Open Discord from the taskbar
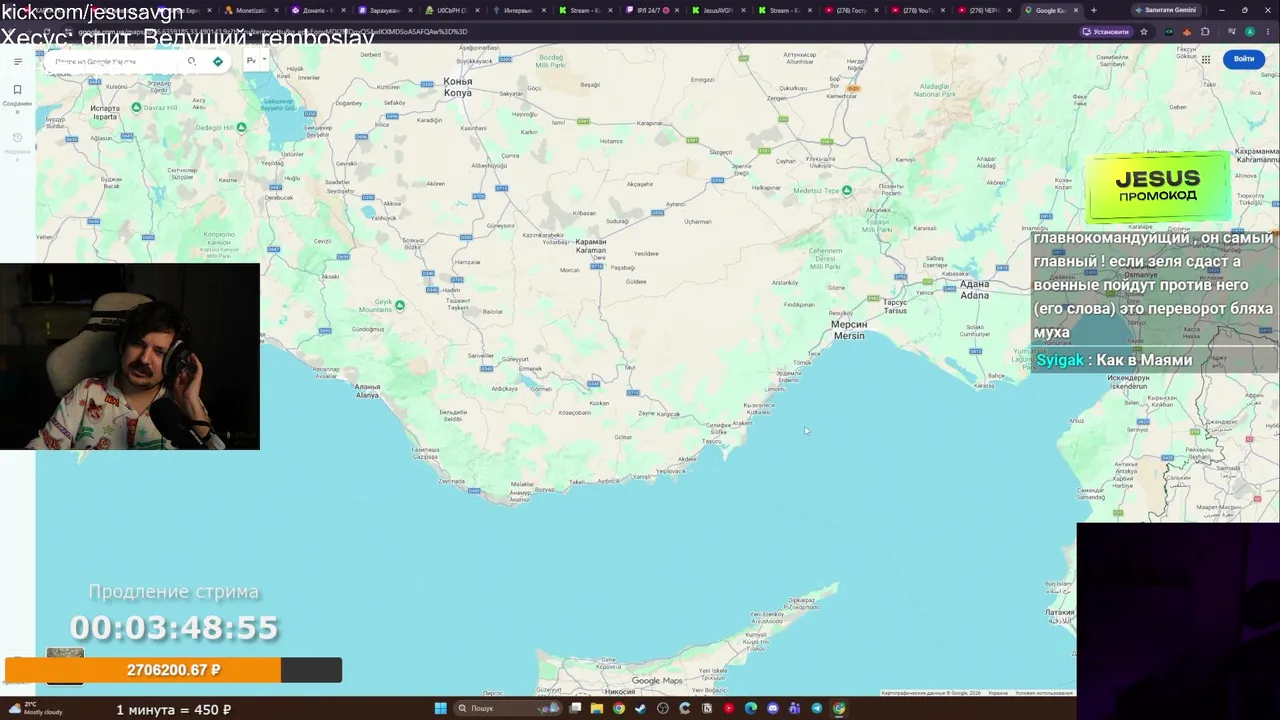This screenshot has height=720, width=1280. click(773, 708)
